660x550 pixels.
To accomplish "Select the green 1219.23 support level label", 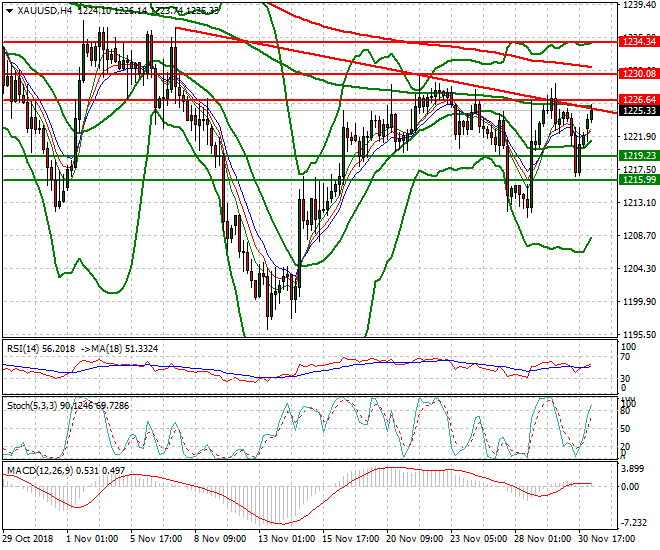I will (639, 156).
